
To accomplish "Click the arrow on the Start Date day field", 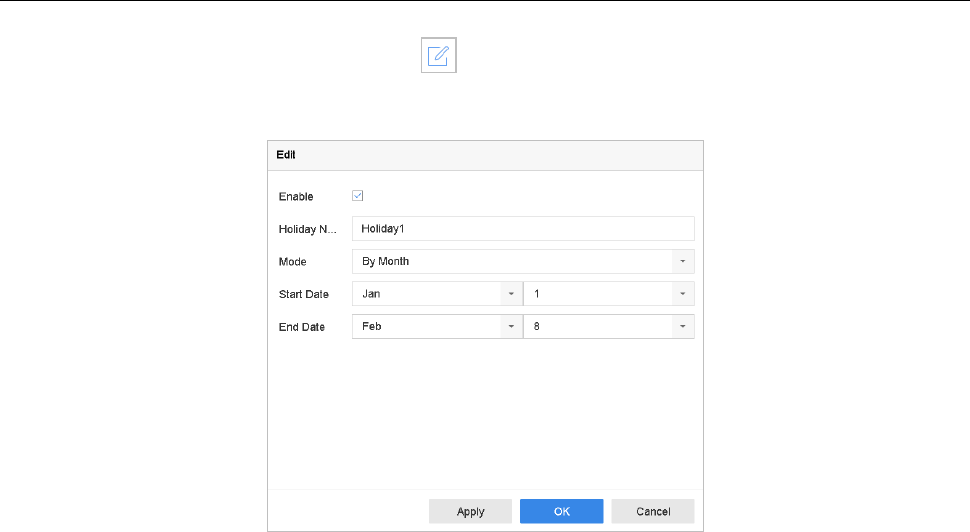I will [x=683, y=295].
